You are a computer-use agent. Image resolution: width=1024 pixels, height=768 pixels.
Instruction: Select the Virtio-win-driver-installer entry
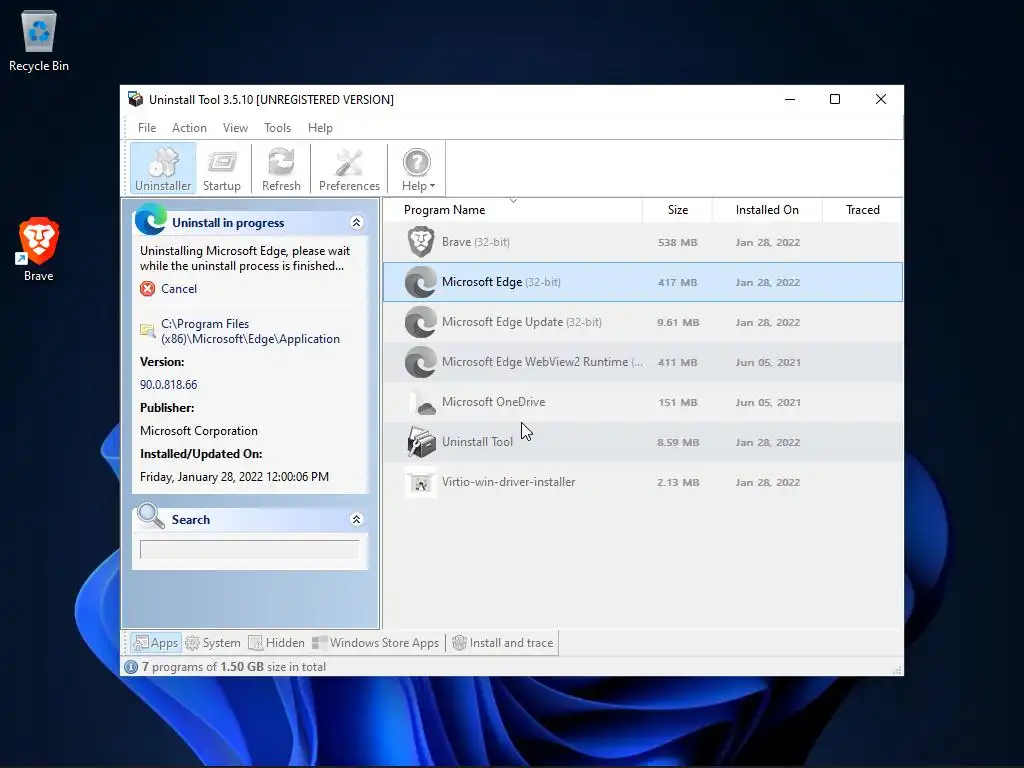[x=643, y=482]
